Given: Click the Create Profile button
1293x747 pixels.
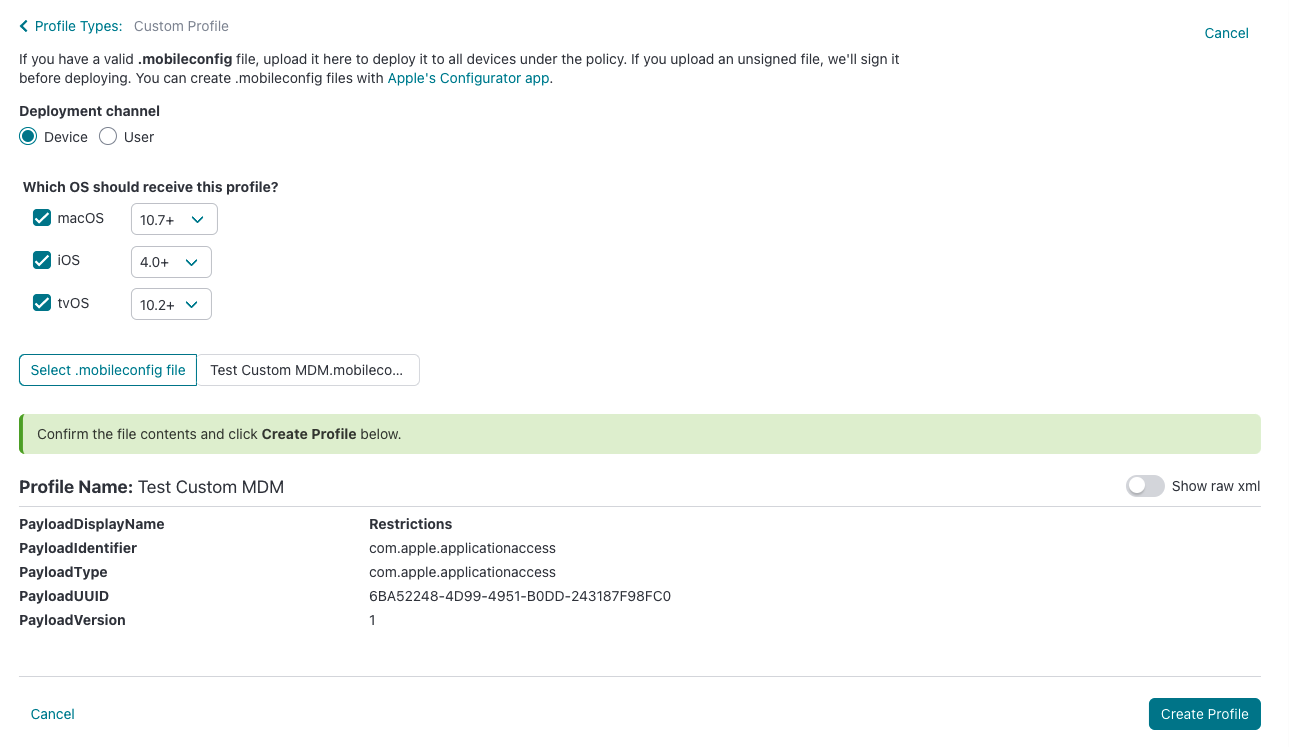Looking at the screenshot, I should pos(1204,714).
